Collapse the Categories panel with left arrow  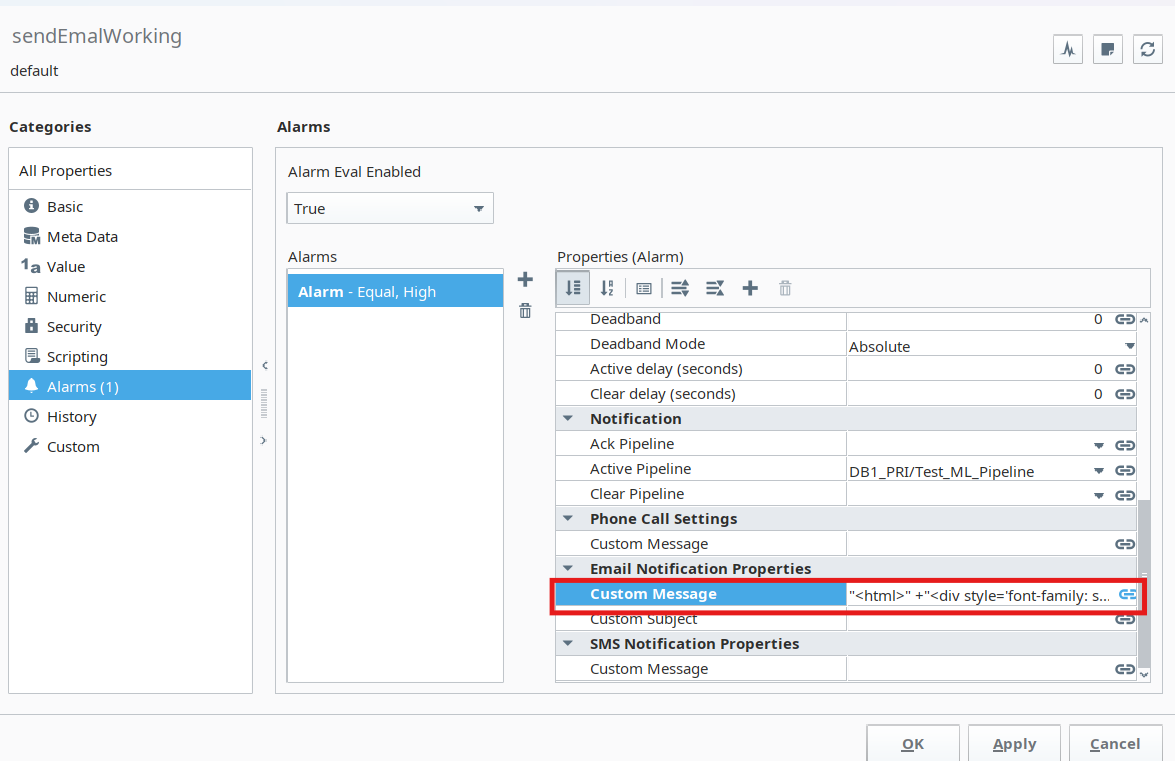(x=265, y=366)
